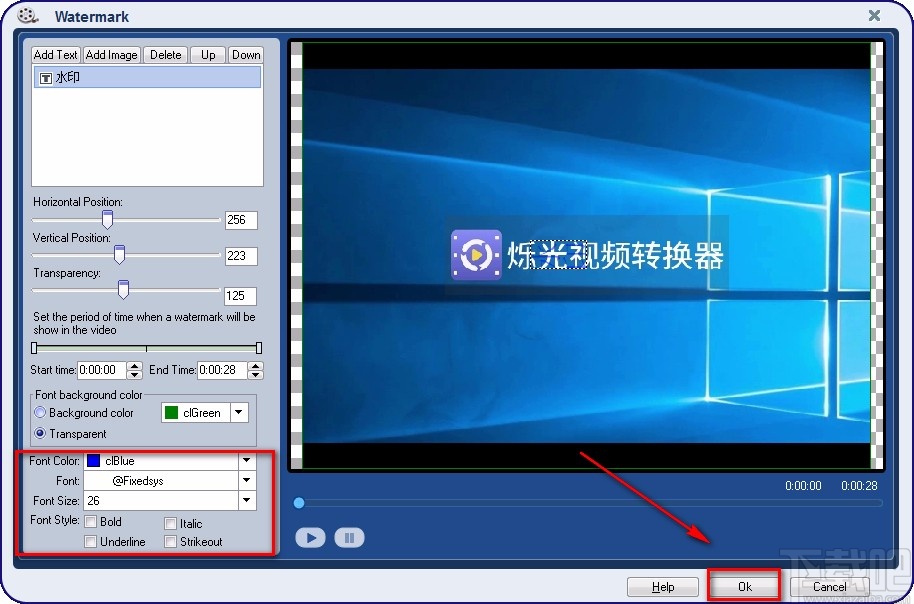Click the right handle of the time range bar

[x=259, y=348]
